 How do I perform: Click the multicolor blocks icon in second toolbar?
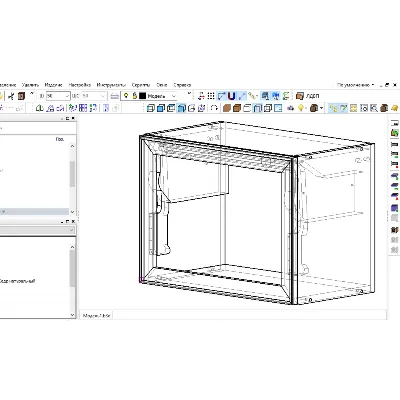(93, 108)
